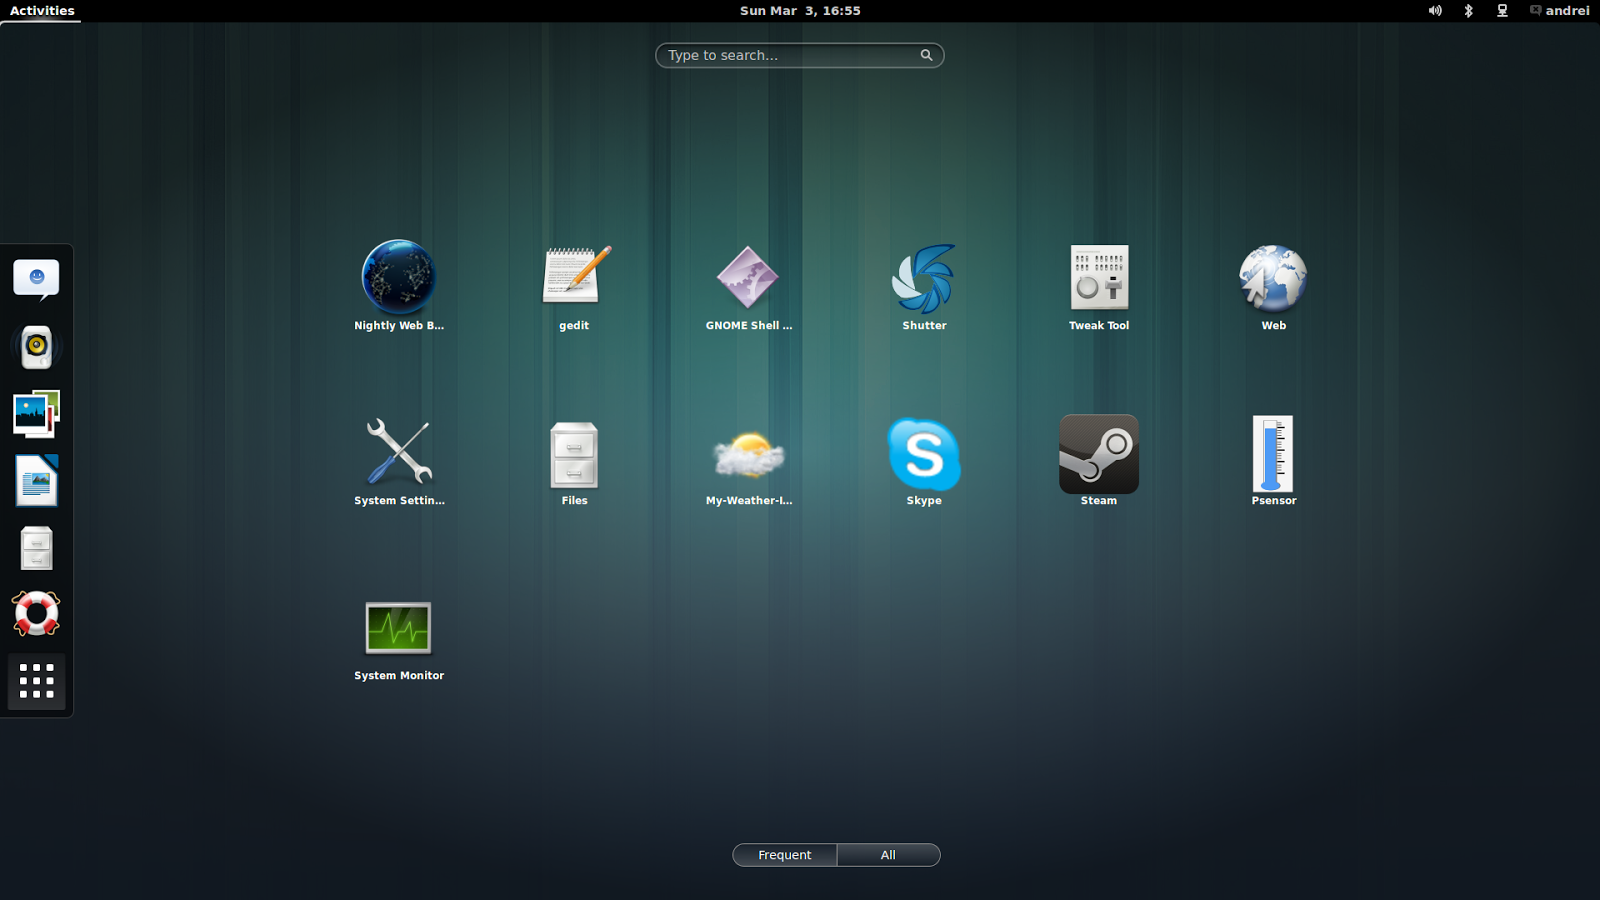The image size is (1600, 900).
Task: Open the GNOME Shell extensions app
Action: click(748, 278)
